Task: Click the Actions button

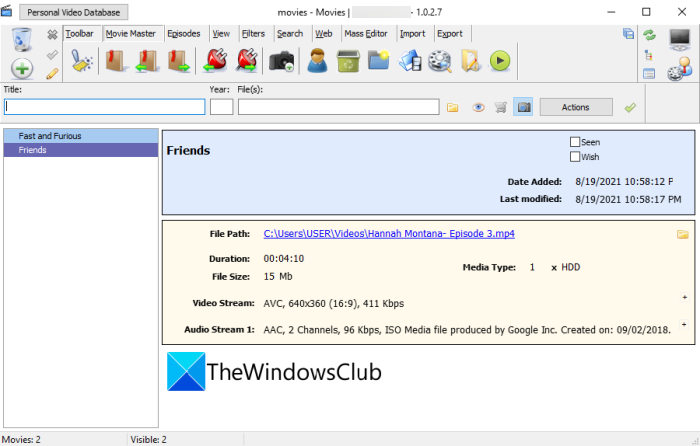Action: point(576,107)
